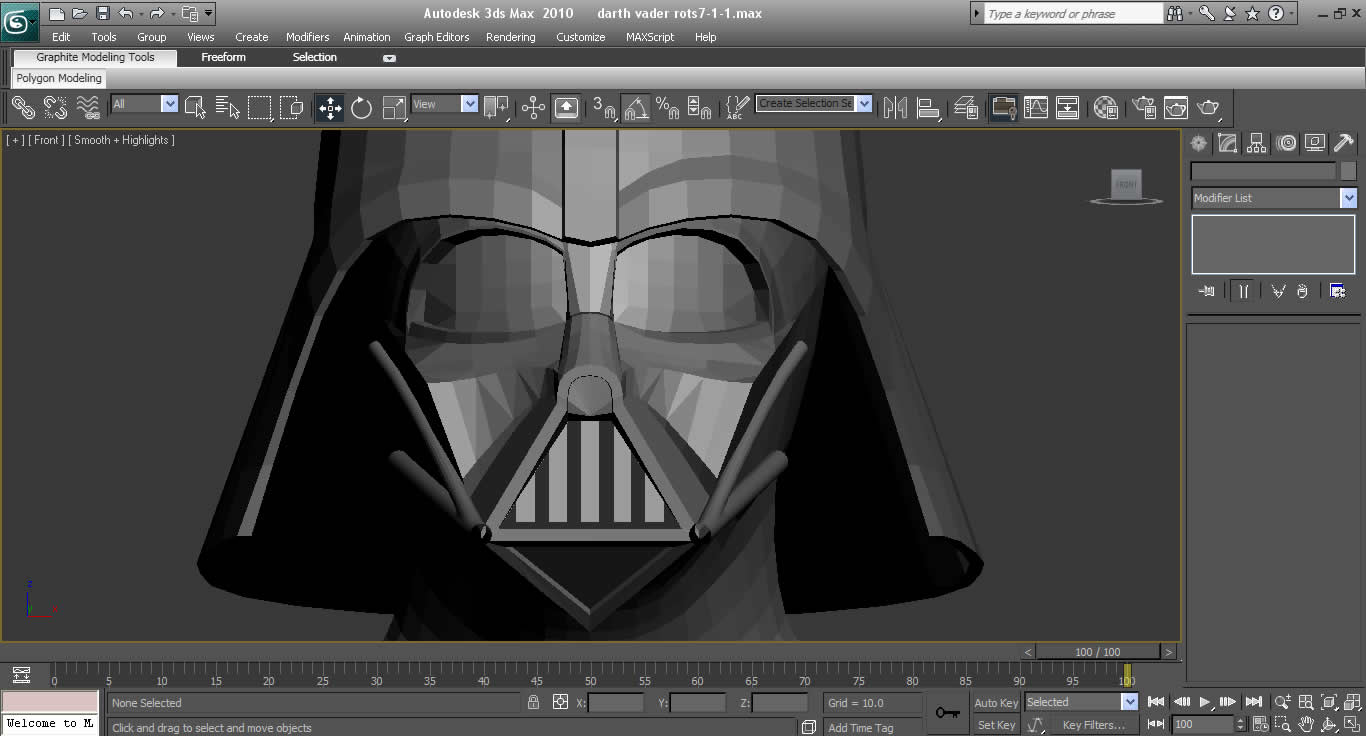The width and height of the screenshot is (1366, 736).
Task: Activate Select and Move tool
Action: pos(330,107)
